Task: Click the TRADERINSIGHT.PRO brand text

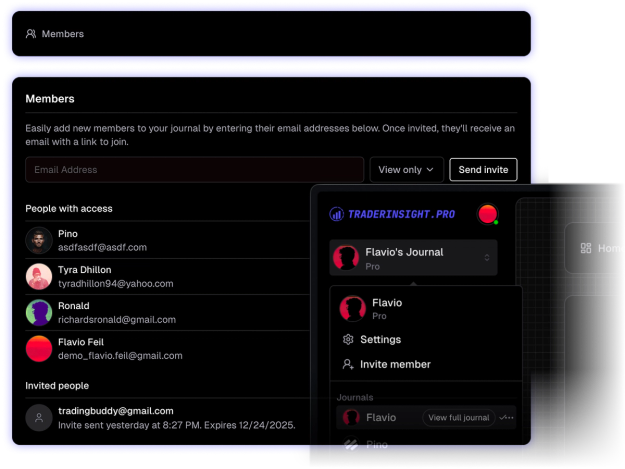Action: click(x=401, y=214)
